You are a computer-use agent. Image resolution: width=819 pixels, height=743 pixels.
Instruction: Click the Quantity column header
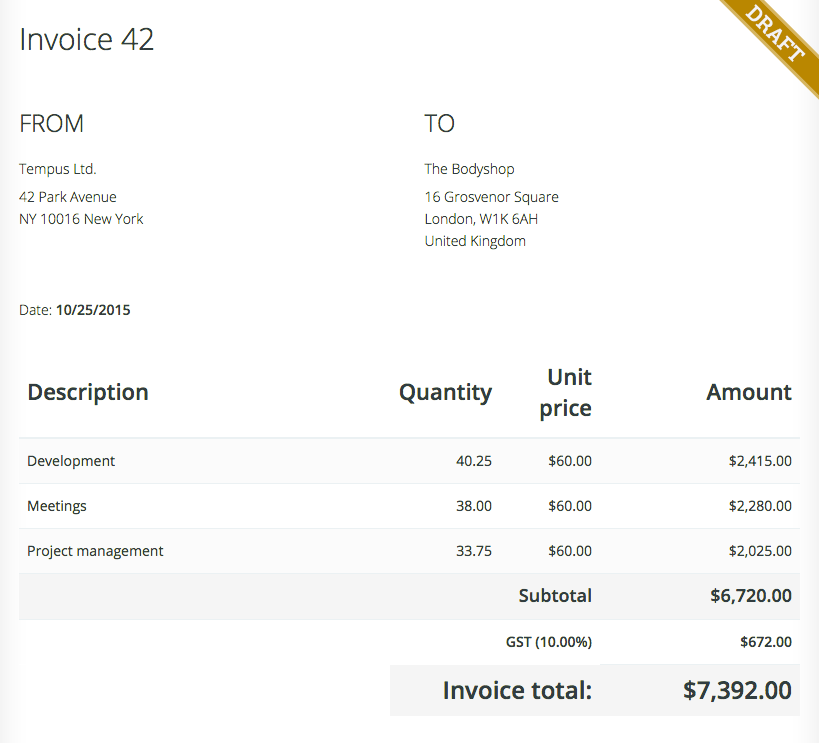click(x=445, y=391)
